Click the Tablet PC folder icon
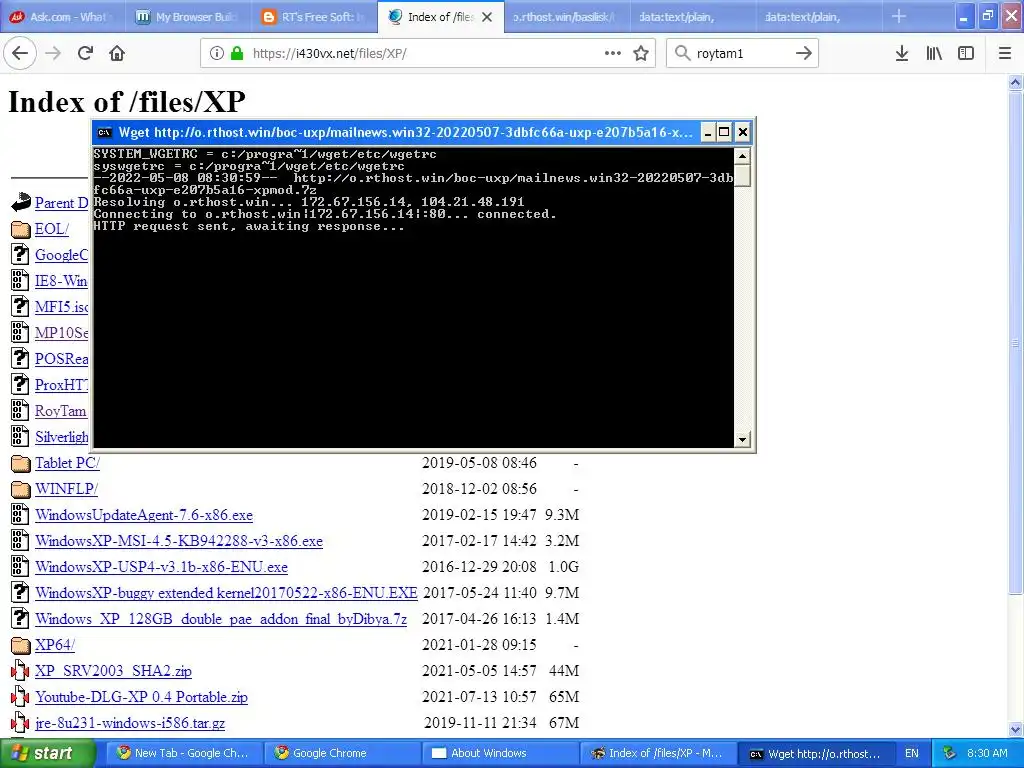 click(x=21, y=463)
